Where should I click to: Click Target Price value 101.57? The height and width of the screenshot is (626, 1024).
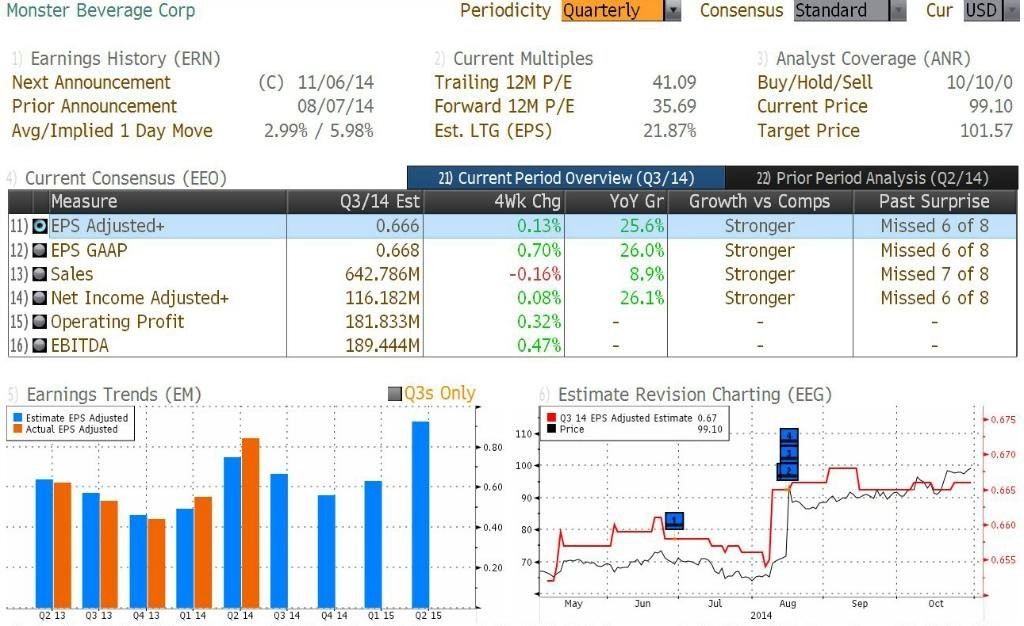point(986,131)
